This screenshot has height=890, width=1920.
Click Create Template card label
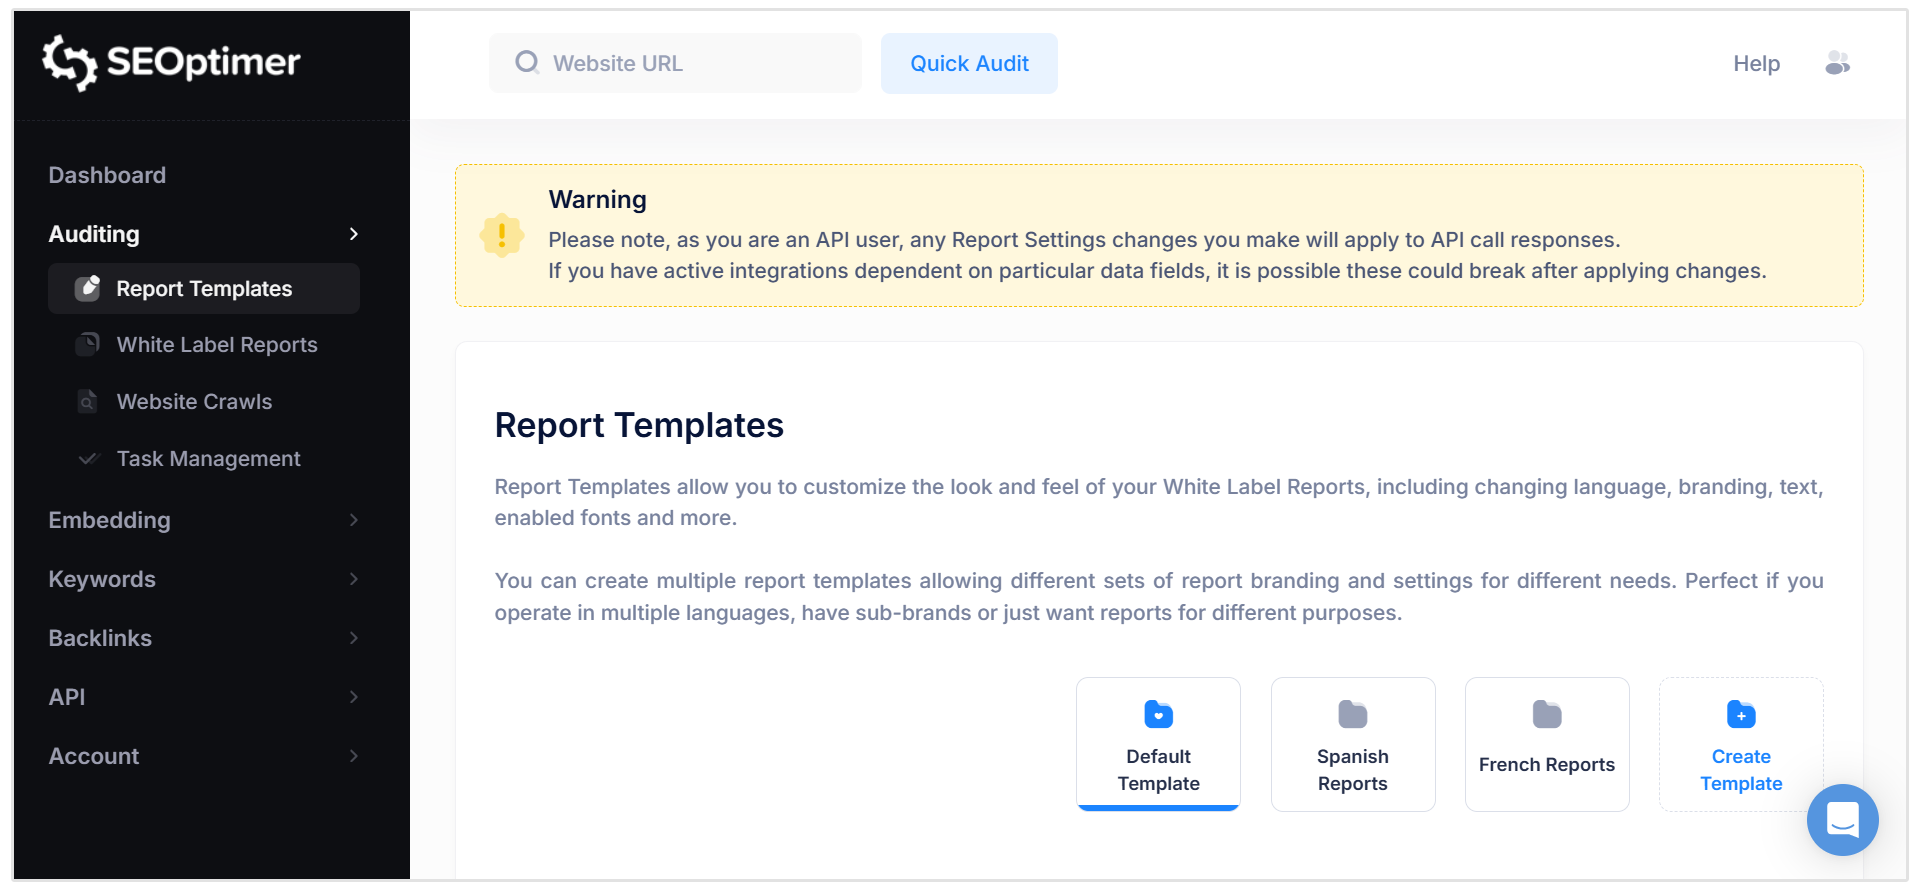point(1741,770)
